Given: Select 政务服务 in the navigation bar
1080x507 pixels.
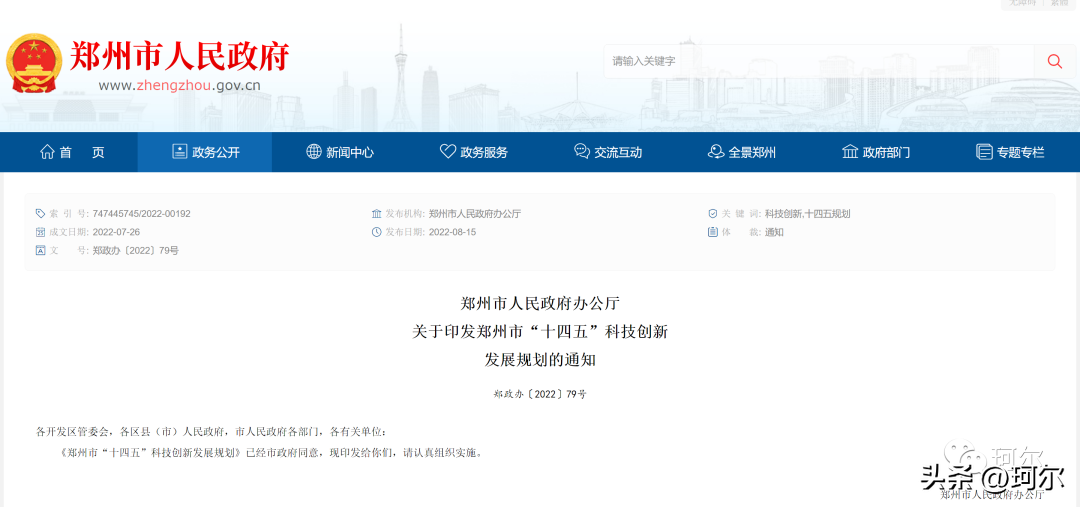Looking at the screenshot, I should click(x=473, y=152).
